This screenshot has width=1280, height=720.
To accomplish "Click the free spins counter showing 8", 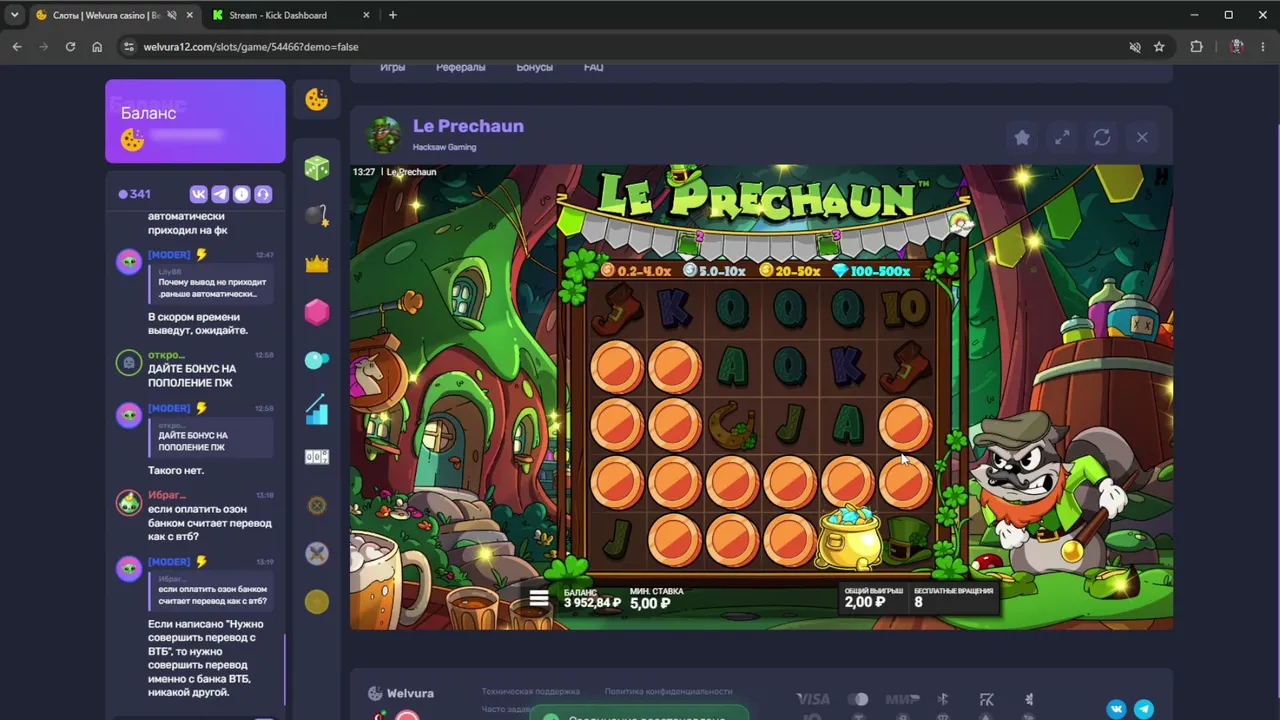I will pyautogui.click(x=918, y=602).
